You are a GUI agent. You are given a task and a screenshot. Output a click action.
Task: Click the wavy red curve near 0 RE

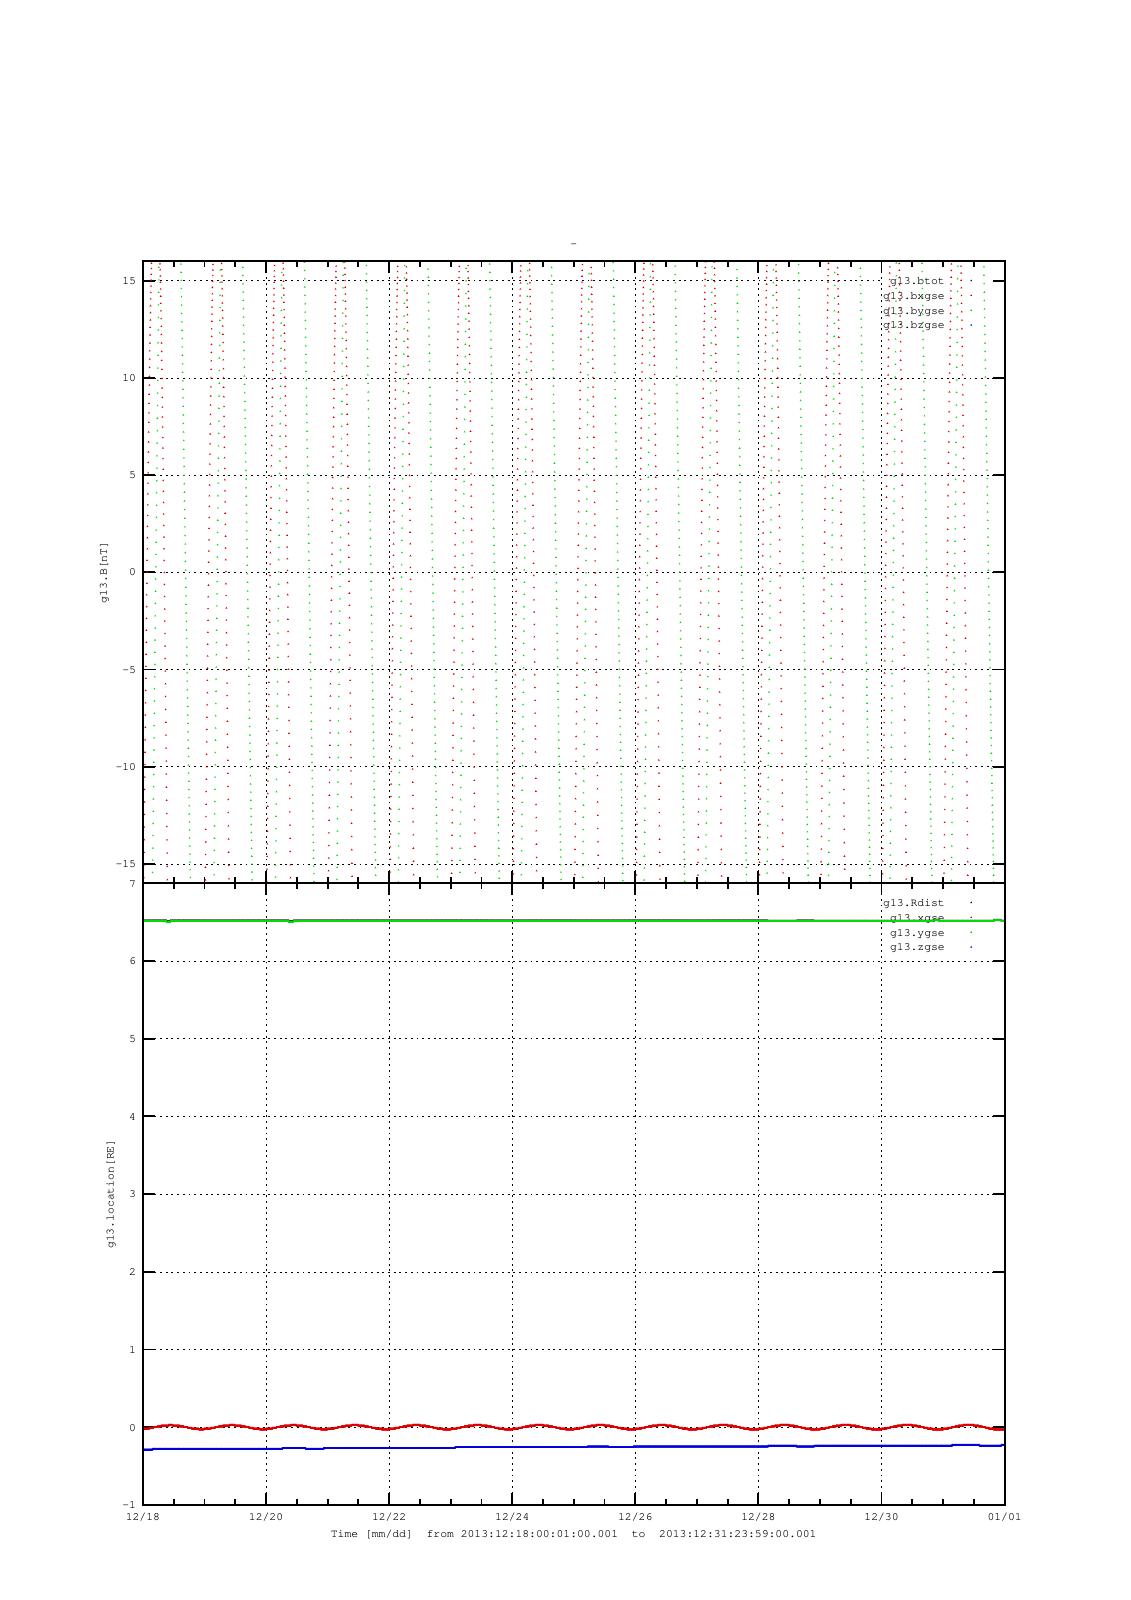coord(574,1427)
